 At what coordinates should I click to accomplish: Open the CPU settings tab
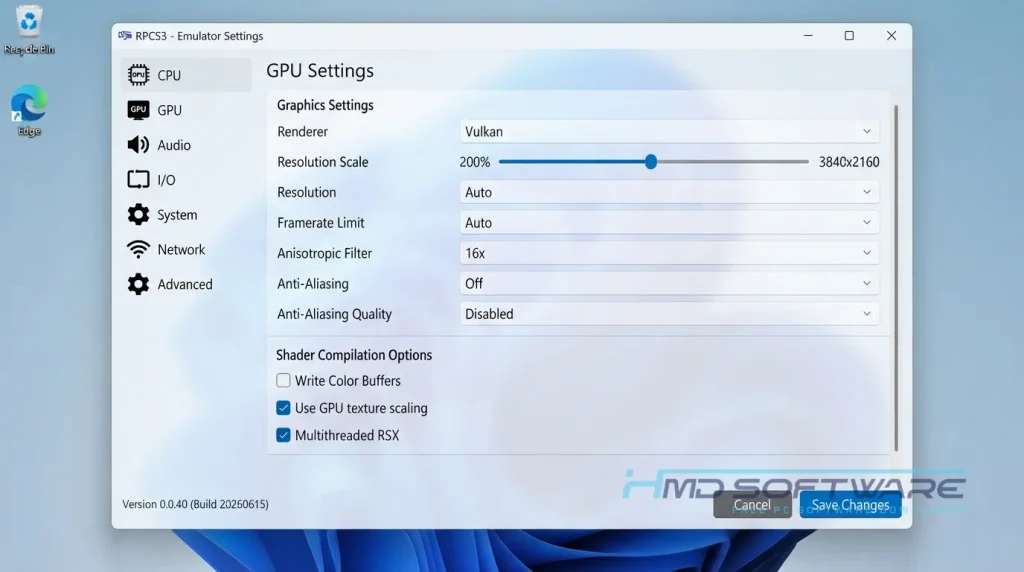[x=186, y=75]
